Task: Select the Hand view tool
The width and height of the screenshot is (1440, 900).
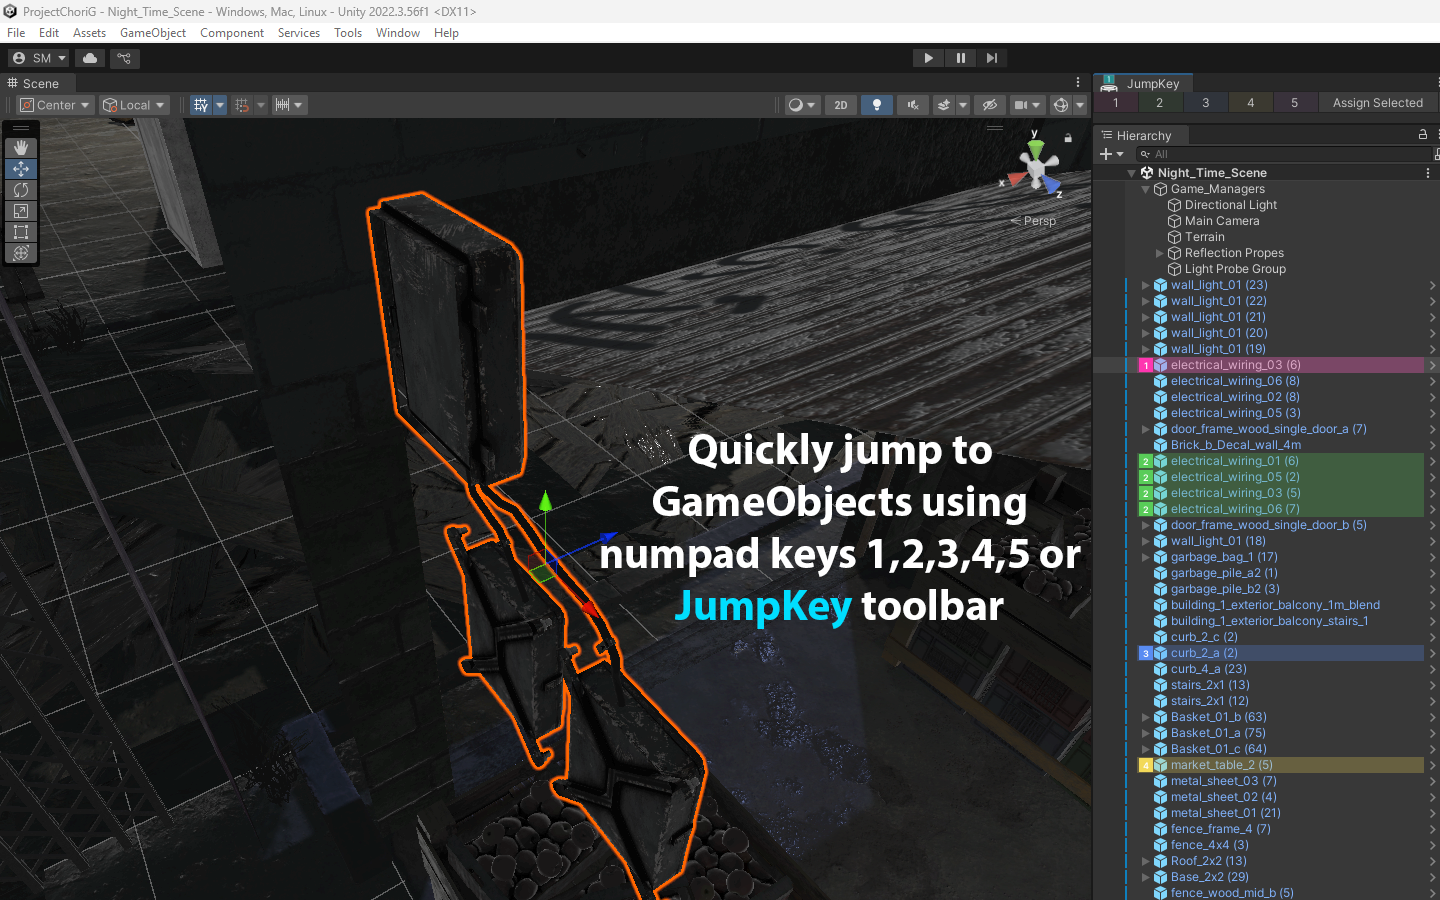Action: coord(21,148)
